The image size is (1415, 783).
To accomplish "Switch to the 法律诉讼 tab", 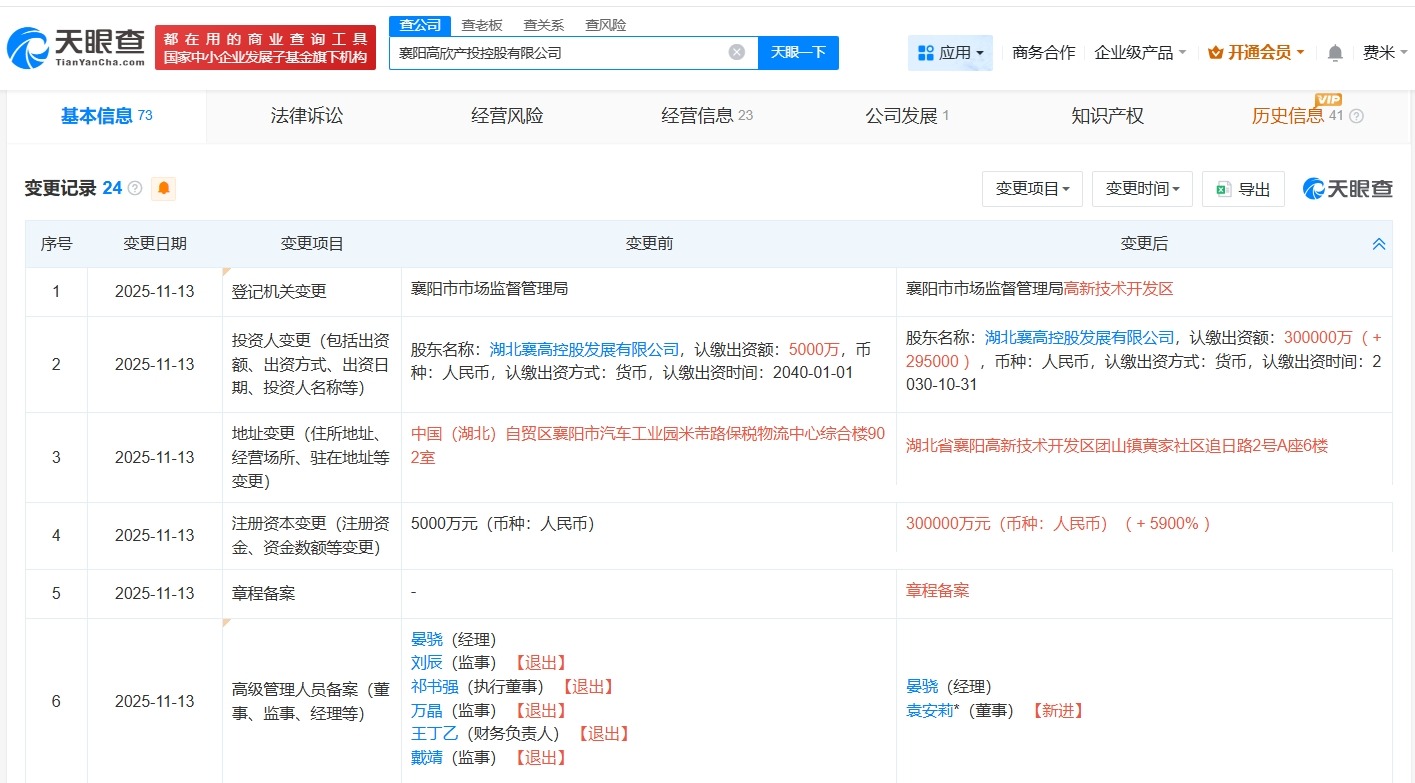I will 306,115.
